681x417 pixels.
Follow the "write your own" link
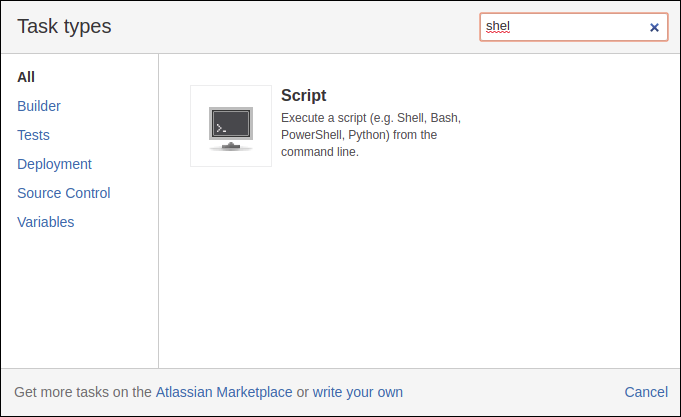coord(357,392)
